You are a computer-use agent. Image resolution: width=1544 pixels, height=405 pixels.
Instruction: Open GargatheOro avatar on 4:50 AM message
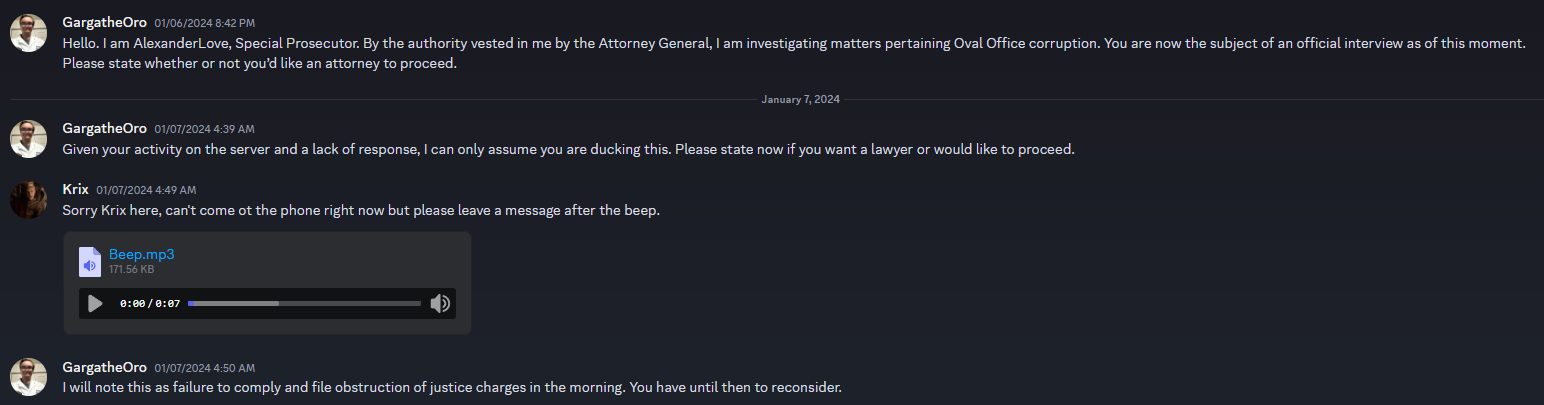click(x=28, y=376)
